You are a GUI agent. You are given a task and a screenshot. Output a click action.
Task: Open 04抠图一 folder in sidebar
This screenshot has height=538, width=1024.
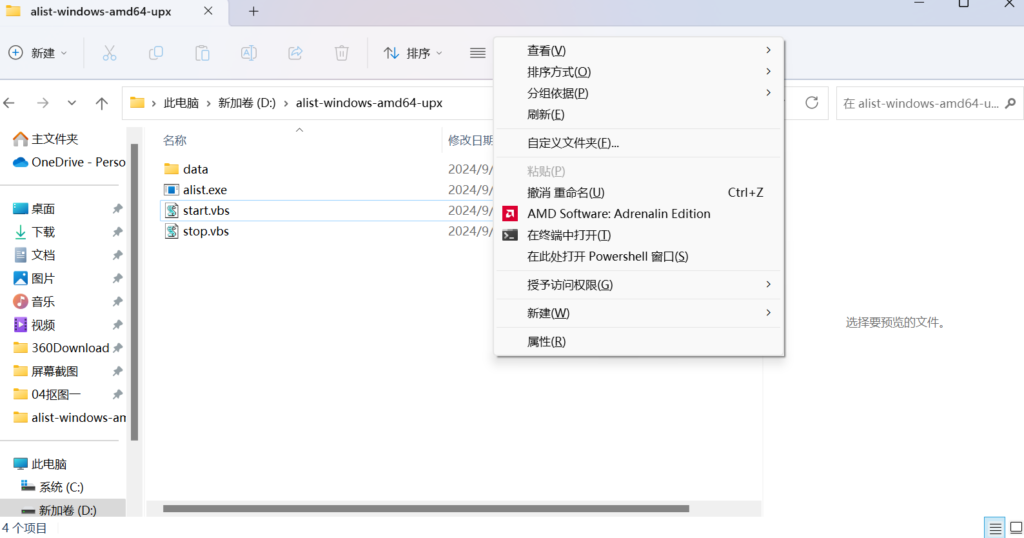(46, 394)
